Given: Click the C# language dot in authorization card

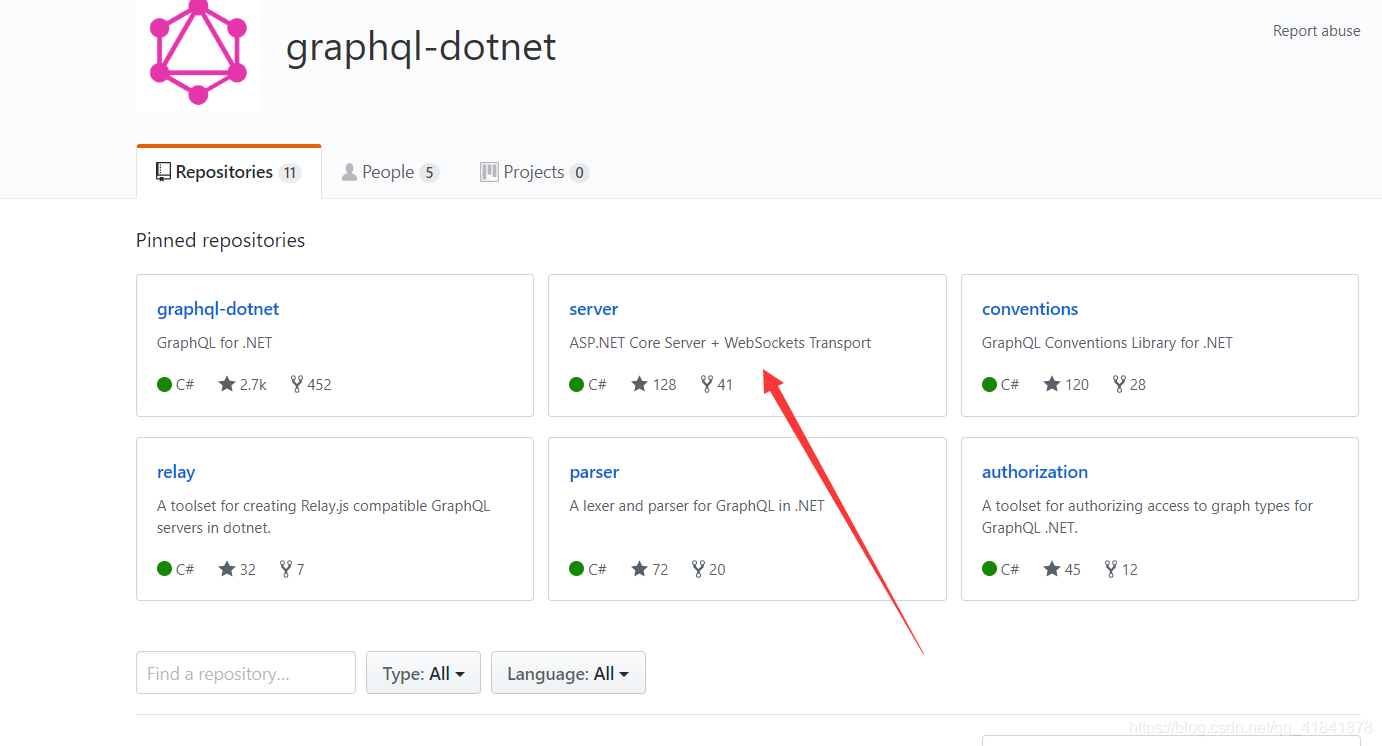Looking at the screenshot, I should 990,569.
